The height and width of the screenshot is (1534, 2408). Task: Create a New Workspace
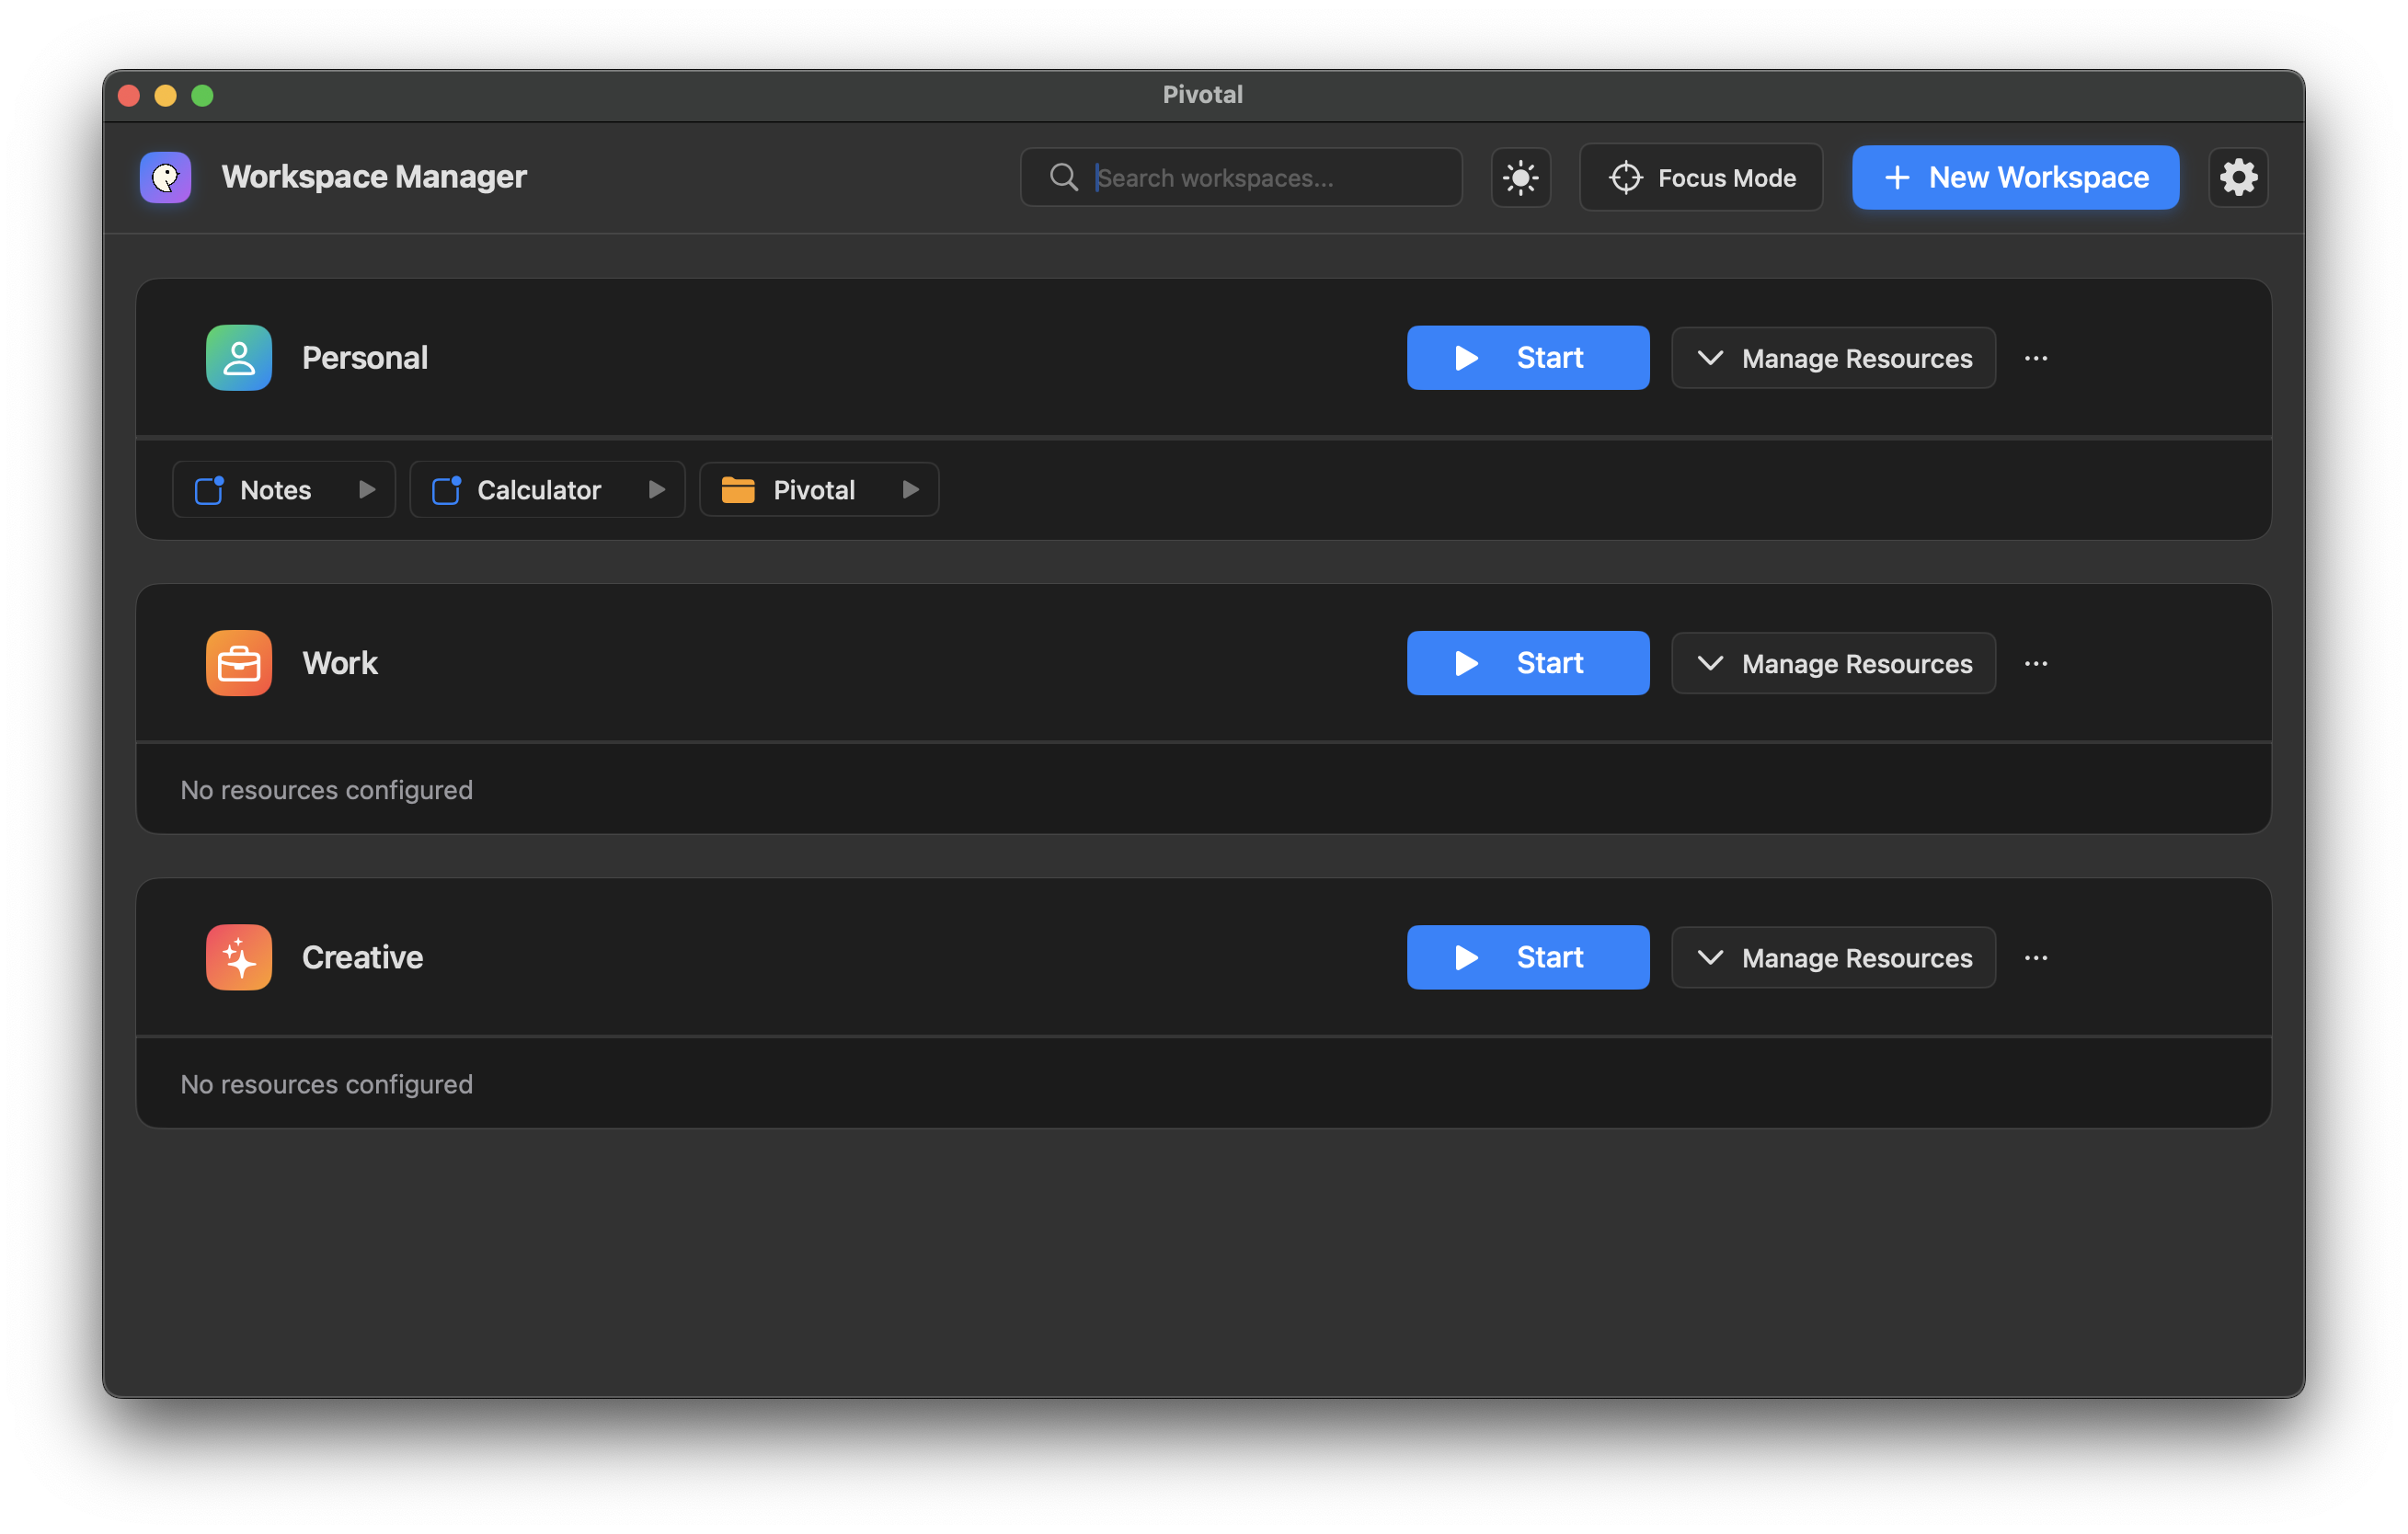(x=2014, y=177)
